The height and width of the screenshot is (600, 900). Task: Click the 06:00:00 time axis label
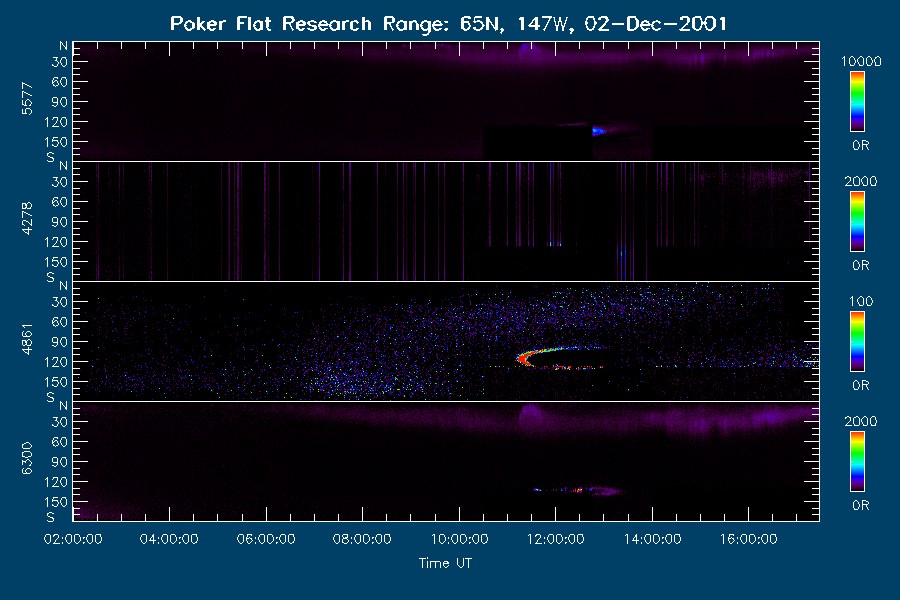tap(266, 539)
